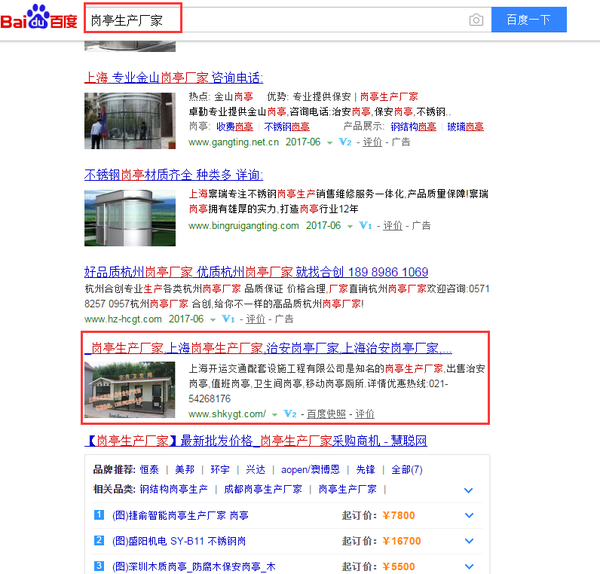Open camera image search icon

476,20
